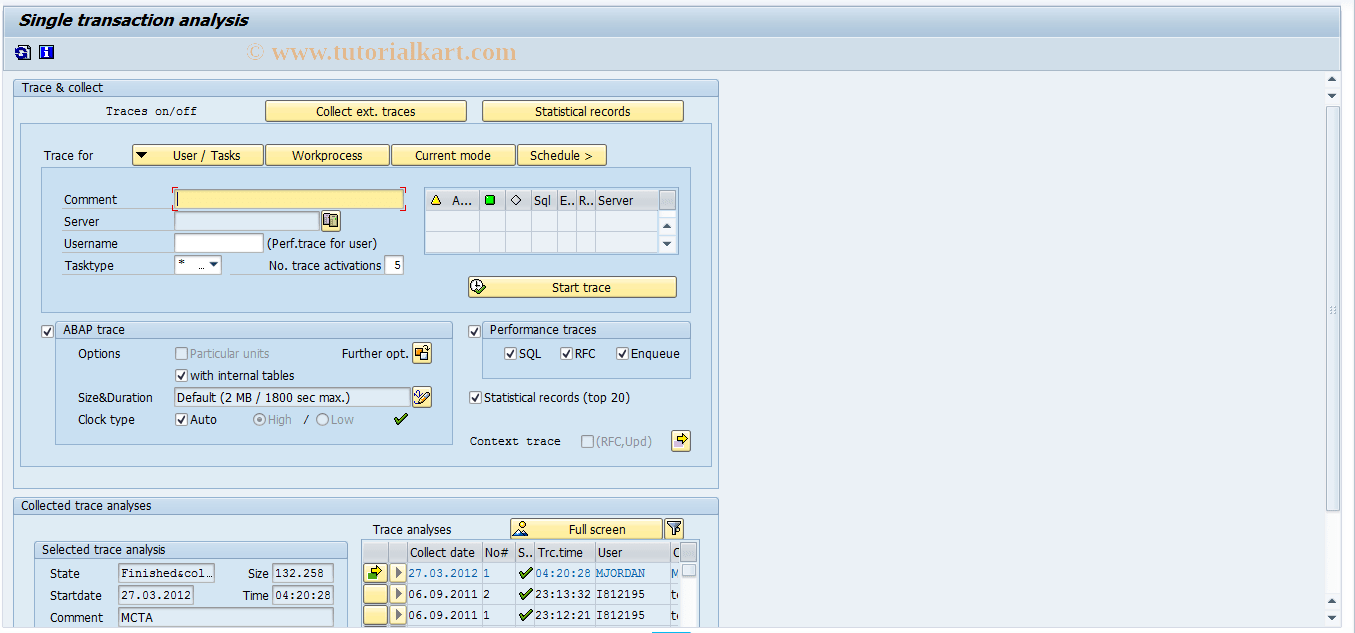Click the refresh icon in the toolbar
This screenshot has width=1355, height=633.
tap(22, 52)
